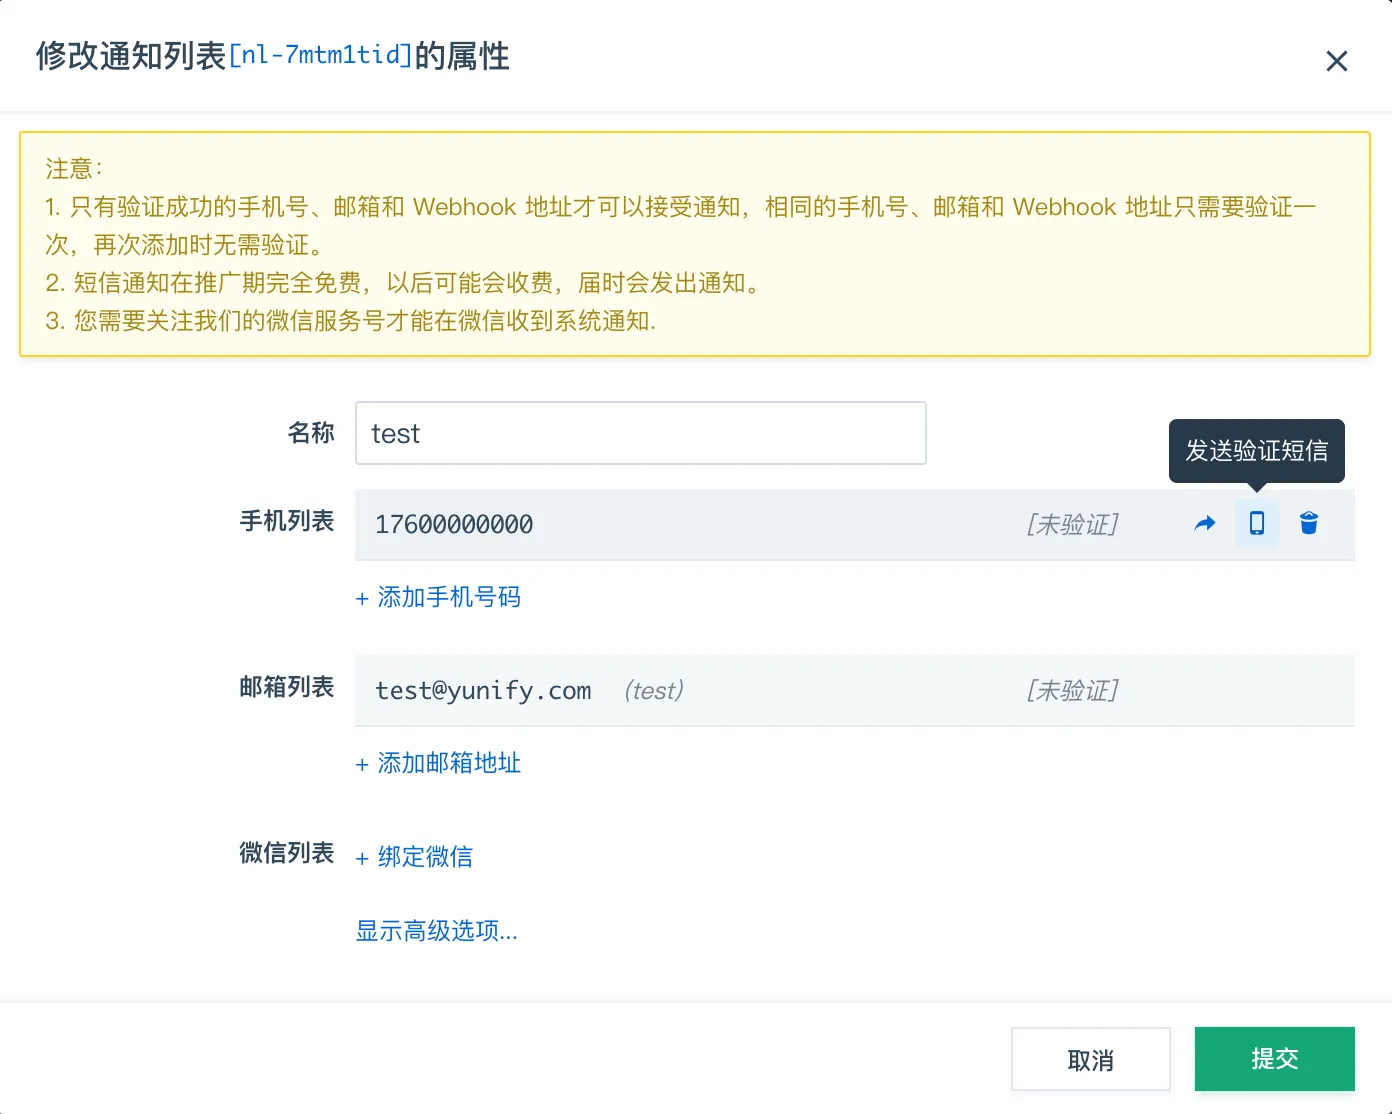
Task: Expand 显示高级选项 advanced options
Action: [x=436, y=931]
